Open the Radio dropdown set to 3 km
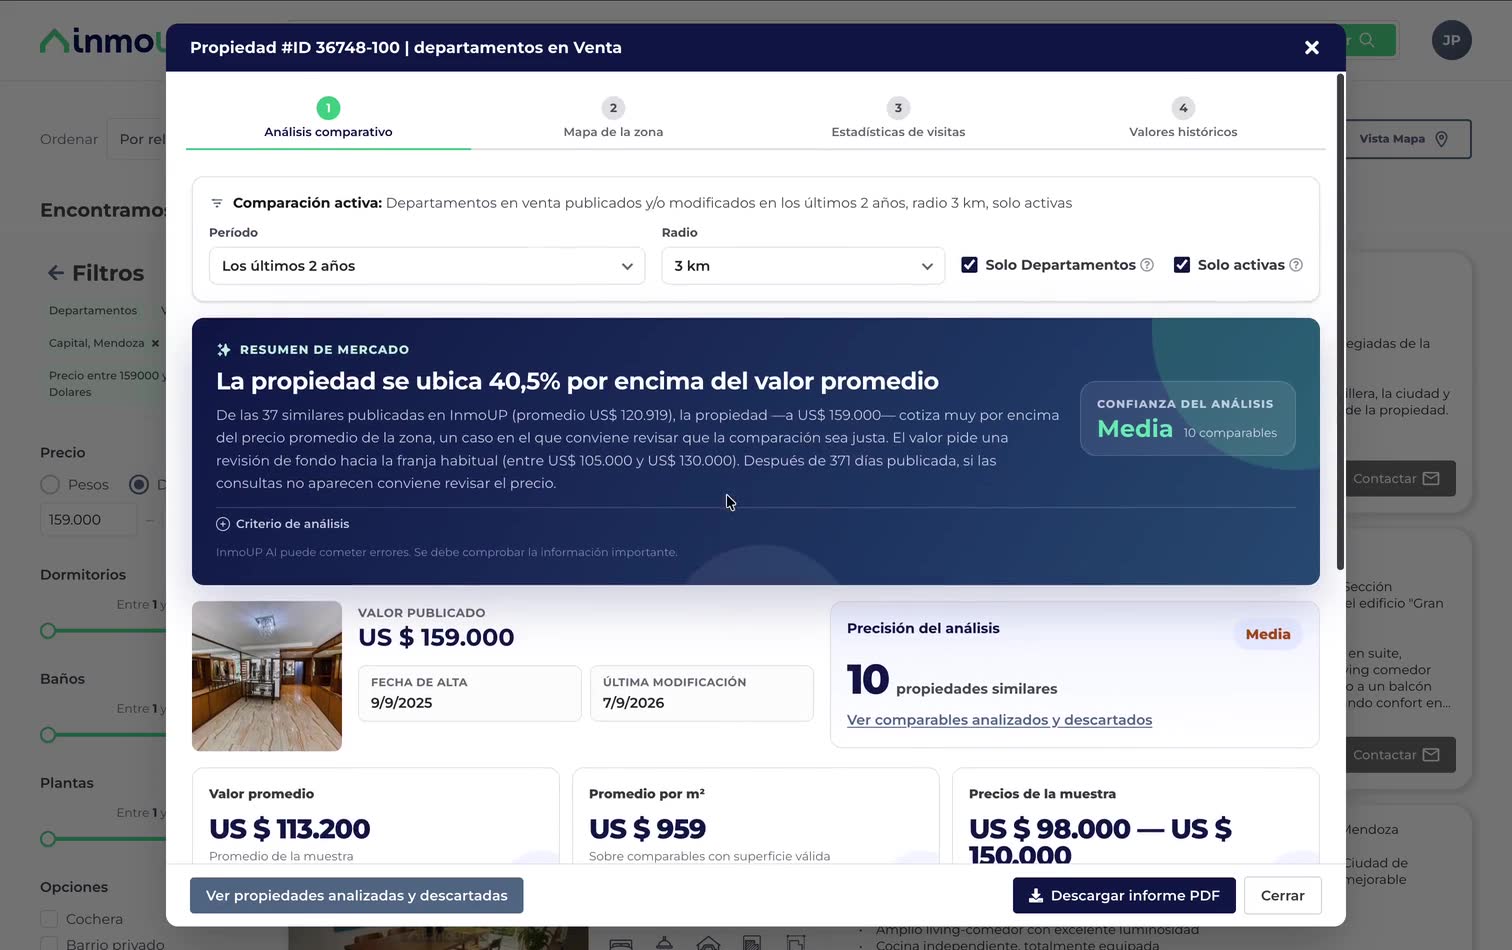Screen dimensions: 1512x950 (x=803, y=266)
